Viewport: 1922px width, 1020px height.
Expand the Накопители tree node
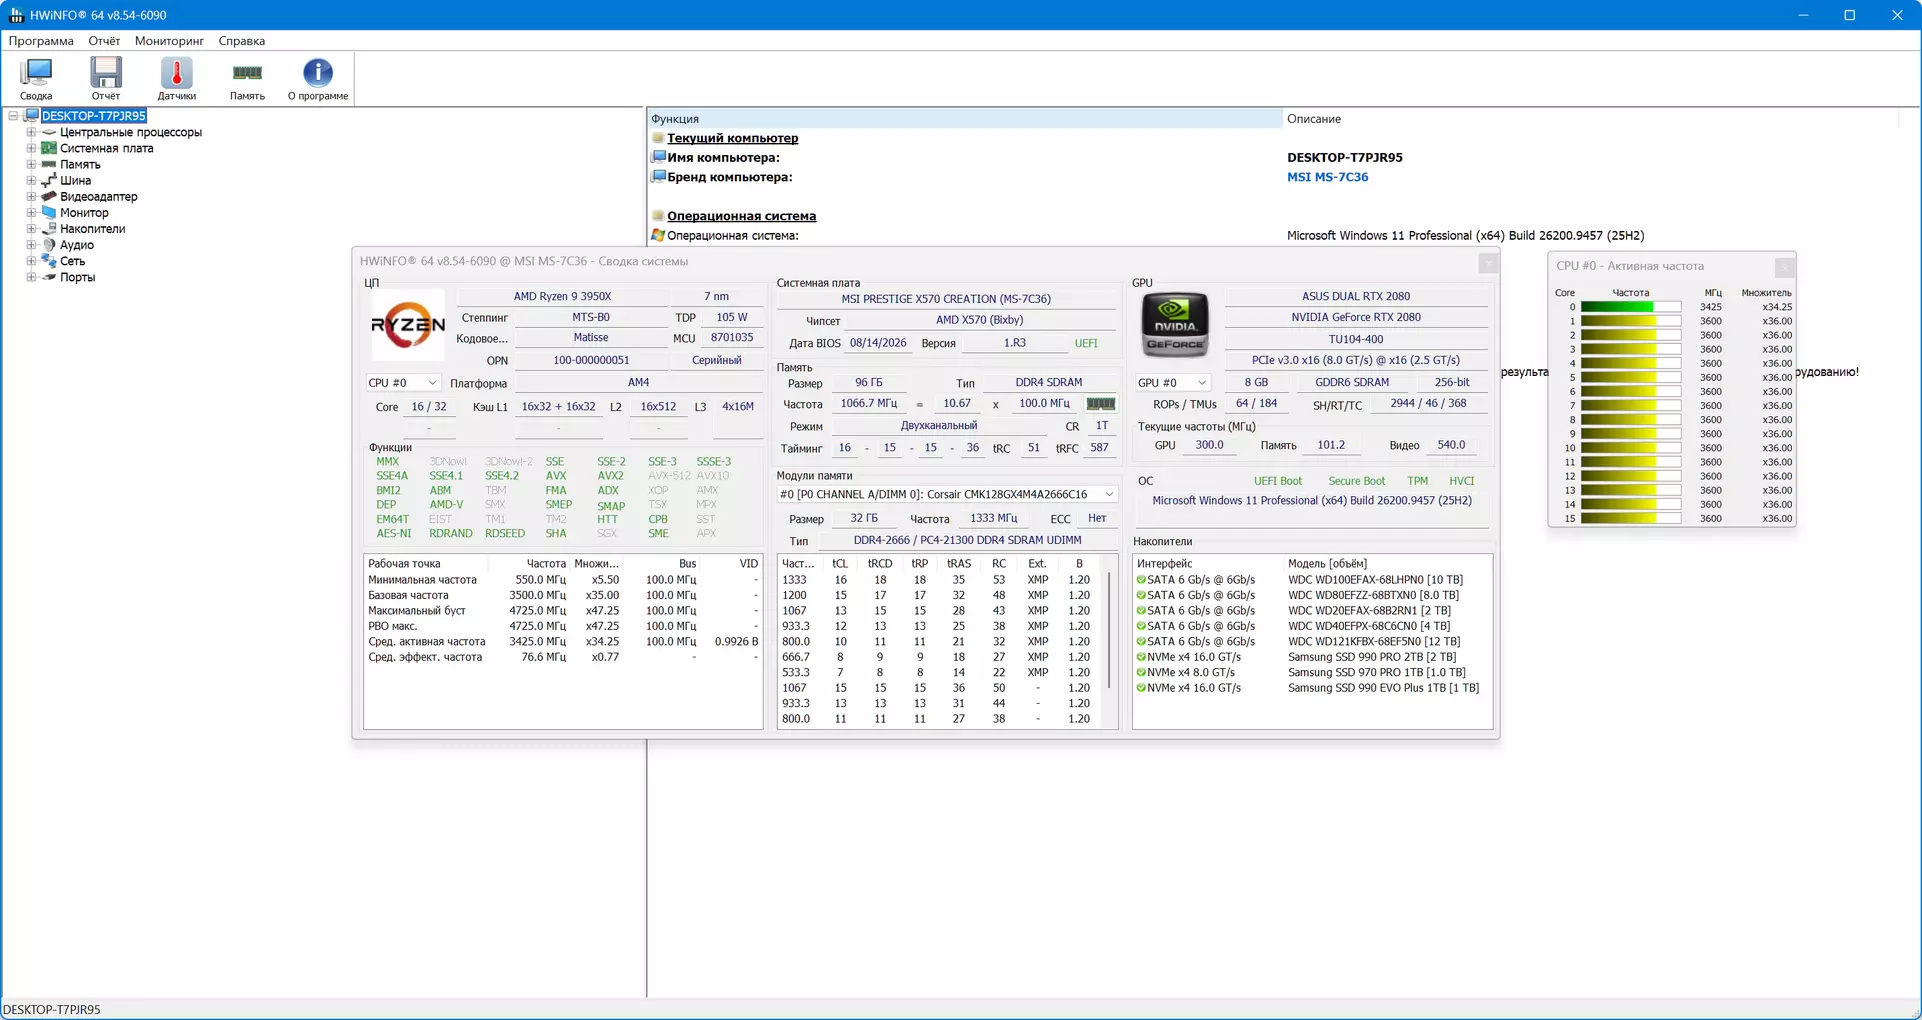click(x=31, y=229)
